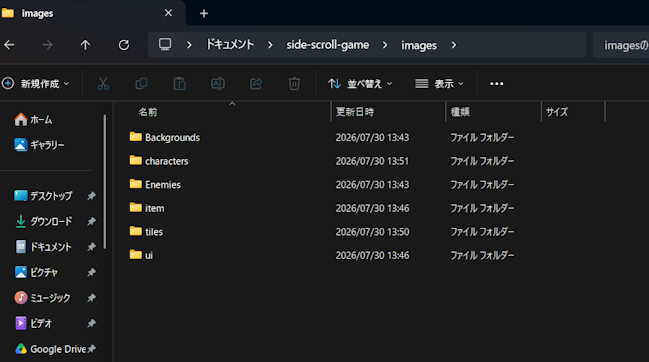The width and height of the screenshot is (649, 362).
Task: Select the characters folder
Action: coord(159,161)
